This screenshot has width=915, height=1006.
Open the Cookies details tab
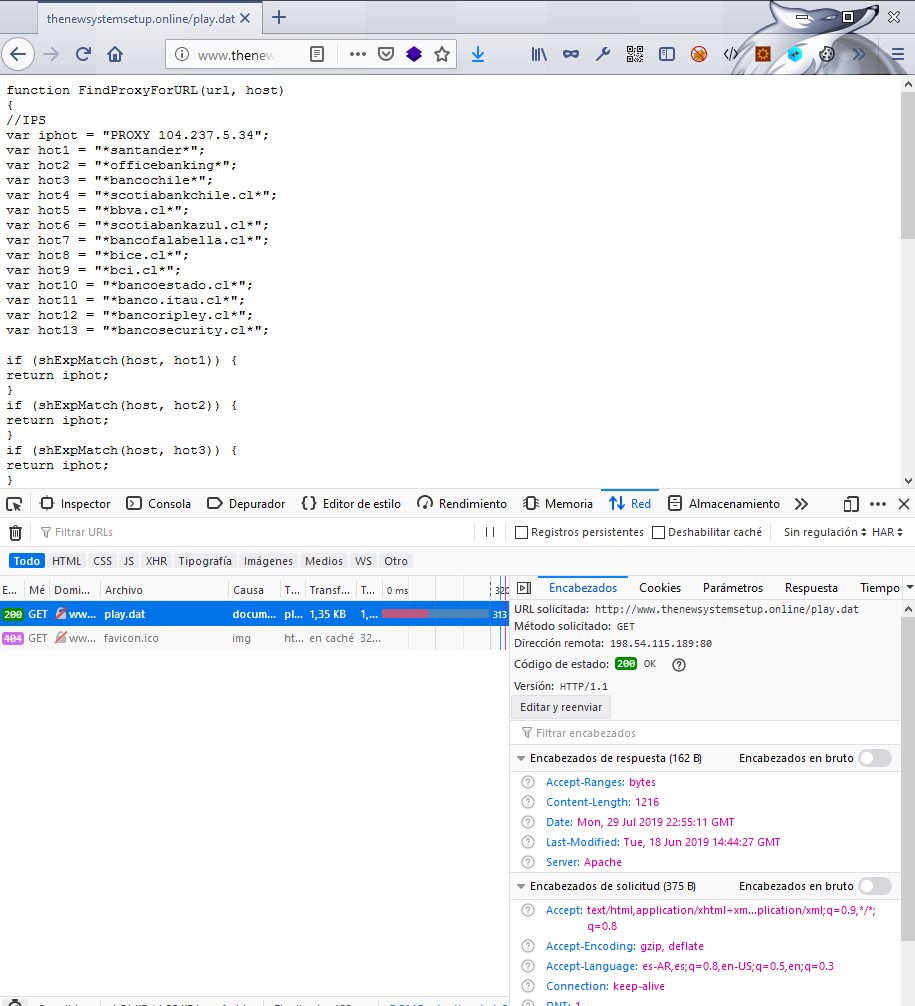[660, 588]
